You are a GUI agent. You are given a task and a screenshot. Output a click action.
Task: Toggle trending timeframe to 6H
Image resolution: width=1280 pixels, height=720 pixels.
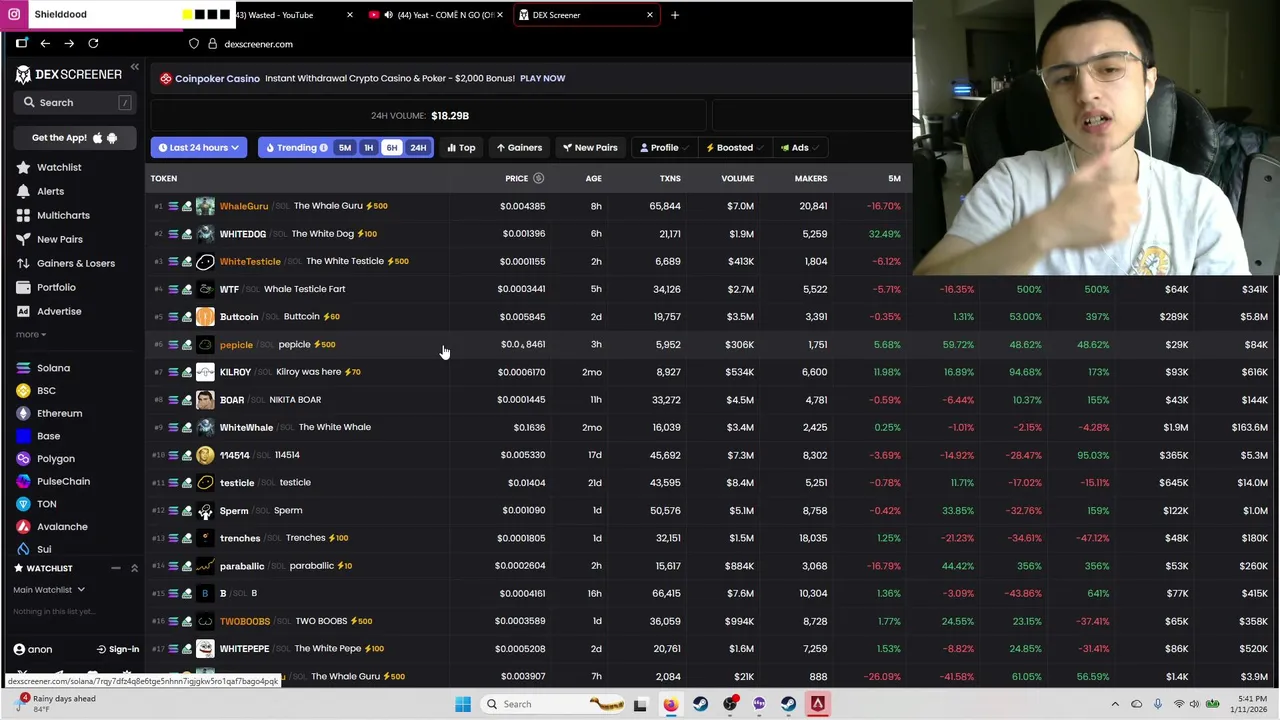click(x=392, y=148)
